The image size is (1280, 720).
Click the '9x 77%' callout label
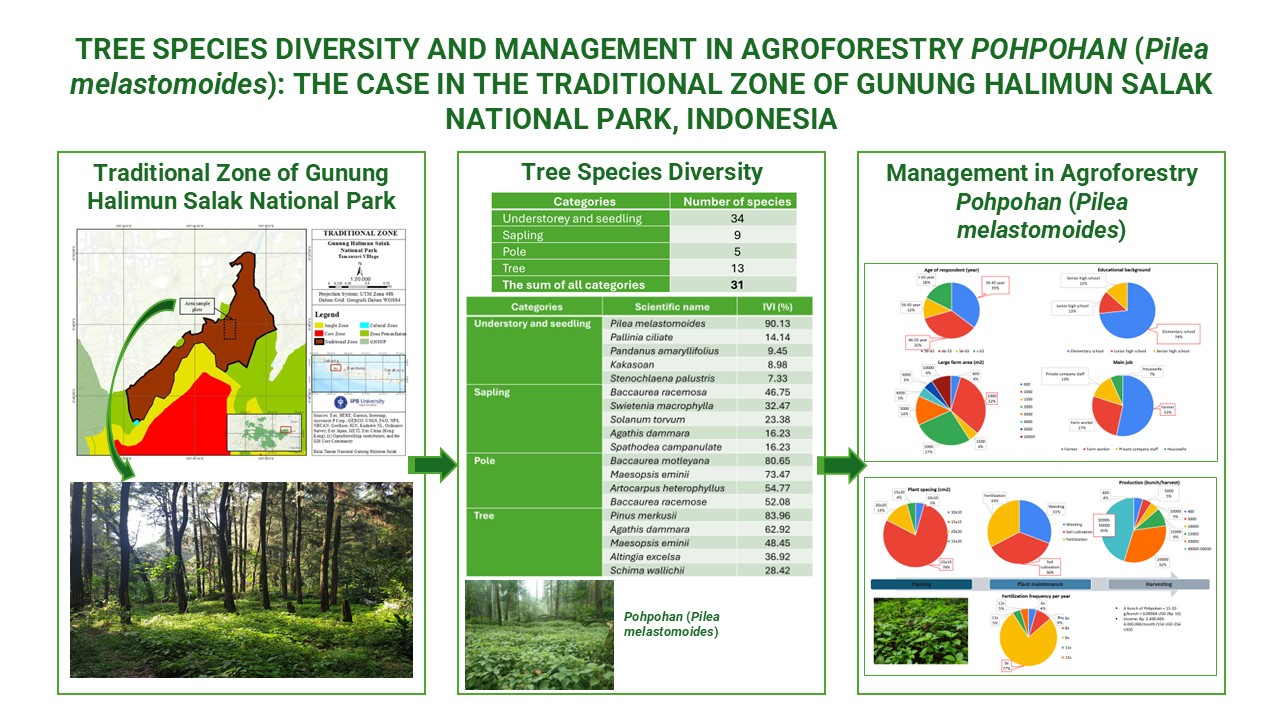click(1006, 667)
